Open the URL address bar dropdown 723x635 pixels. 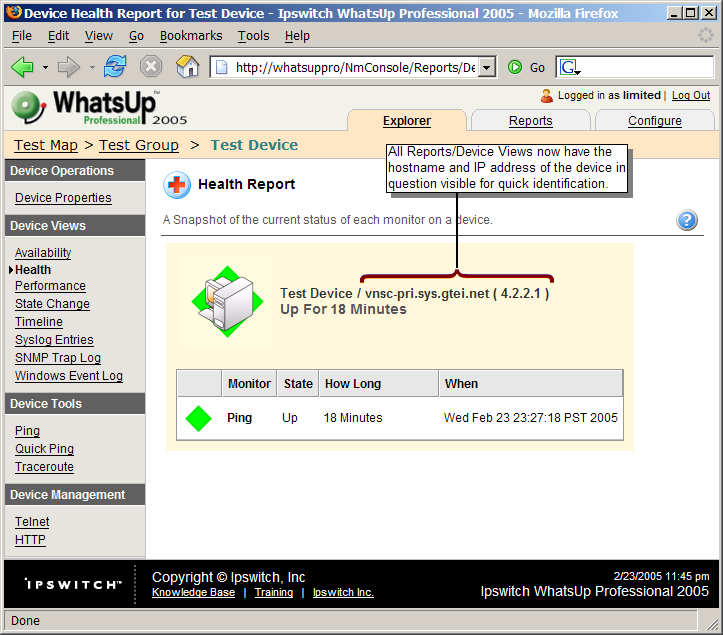click(x=487, y=67)
